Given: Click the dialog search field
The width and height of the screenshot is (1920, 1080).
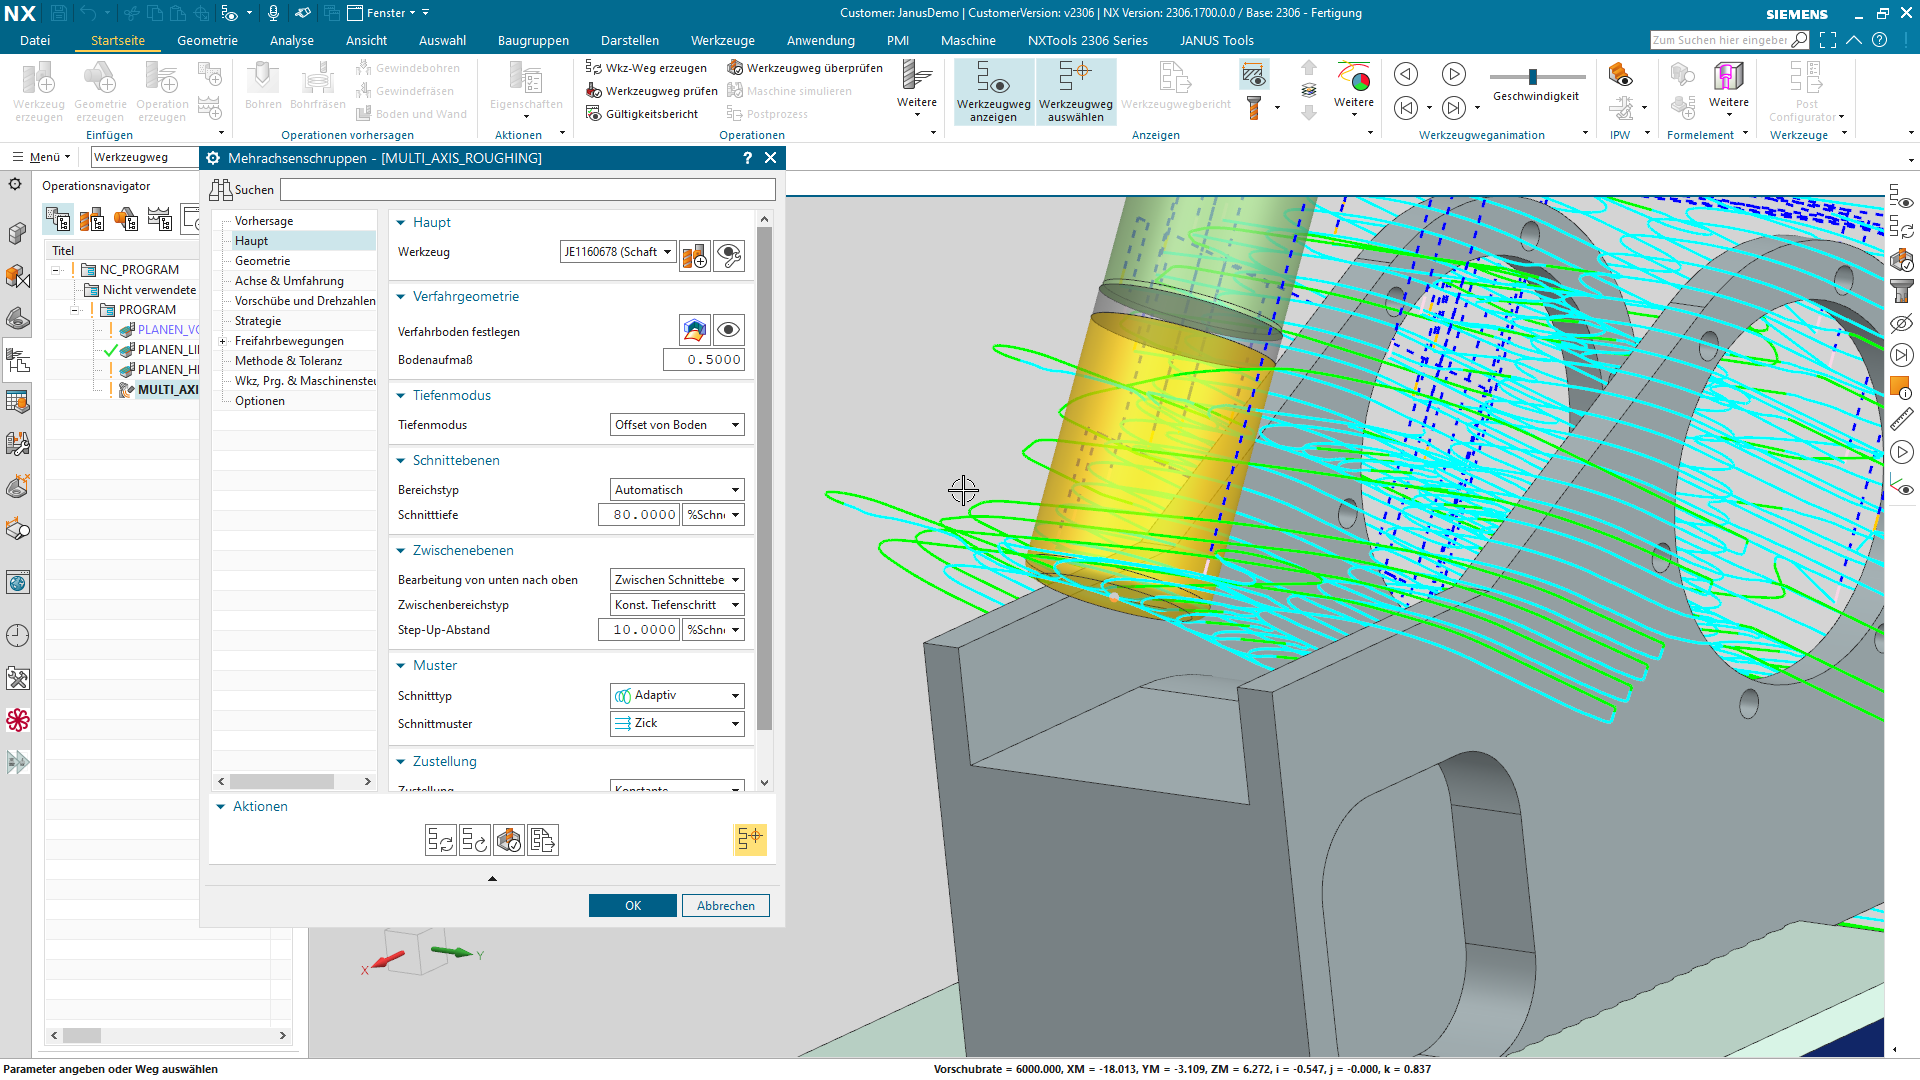Looking at the screenshot, I should click(x=527, y=190).
